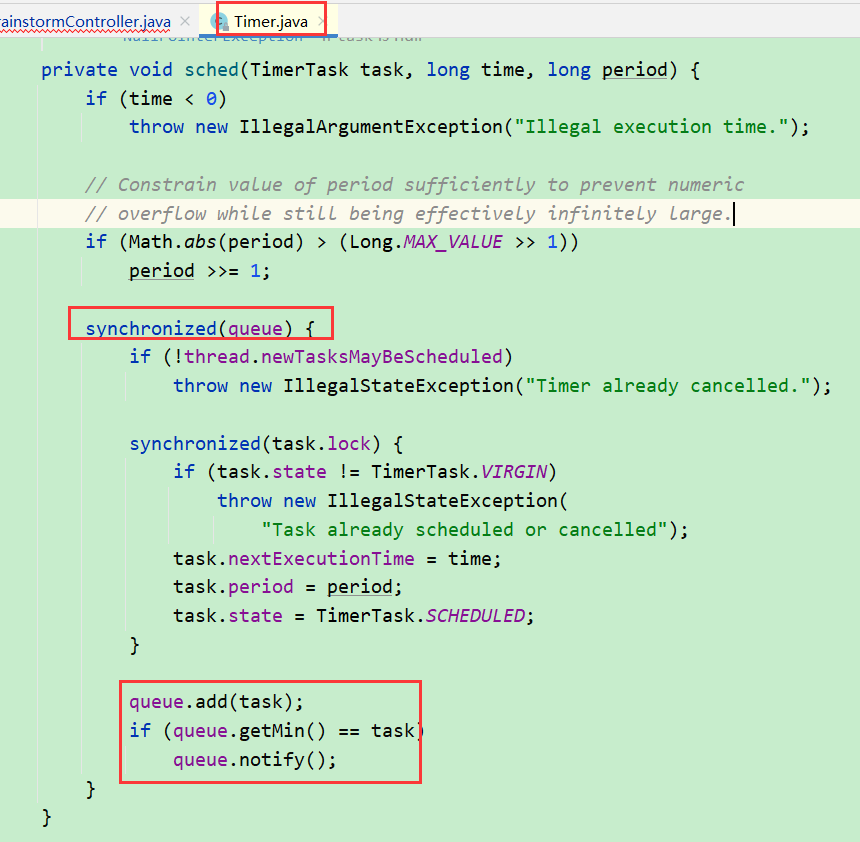Click the queue.getMin() call
Viewport: 860px width, 842px height.
pyautogui.click(x=250, y=731)
